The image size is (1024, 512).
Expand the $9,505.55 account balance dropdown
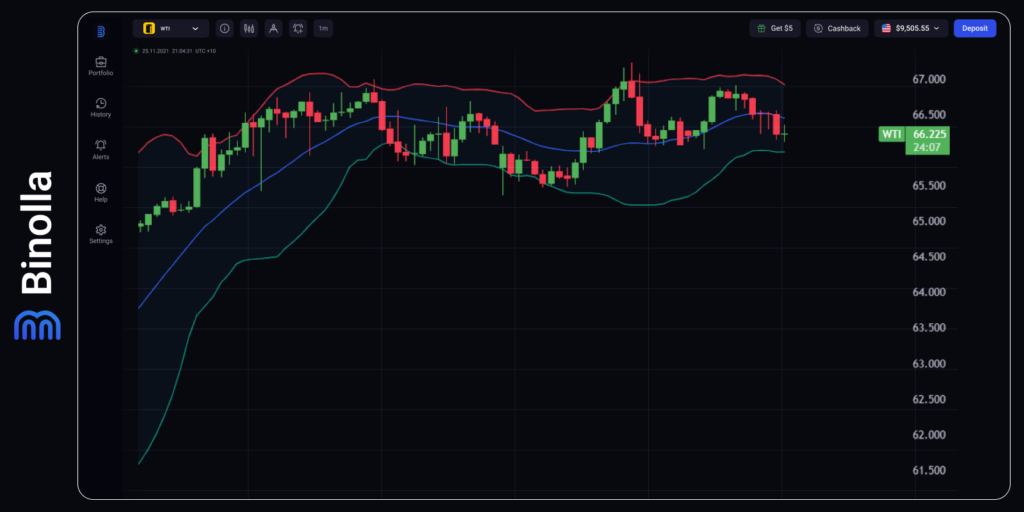point(911,29)
